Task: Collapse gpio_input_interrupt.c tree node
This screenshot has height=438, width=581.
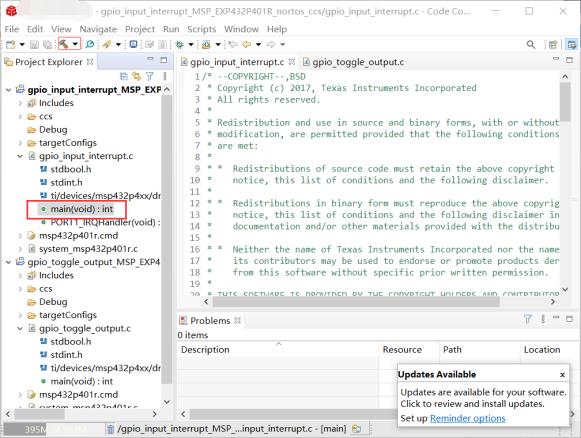Action: coord(20,156)
